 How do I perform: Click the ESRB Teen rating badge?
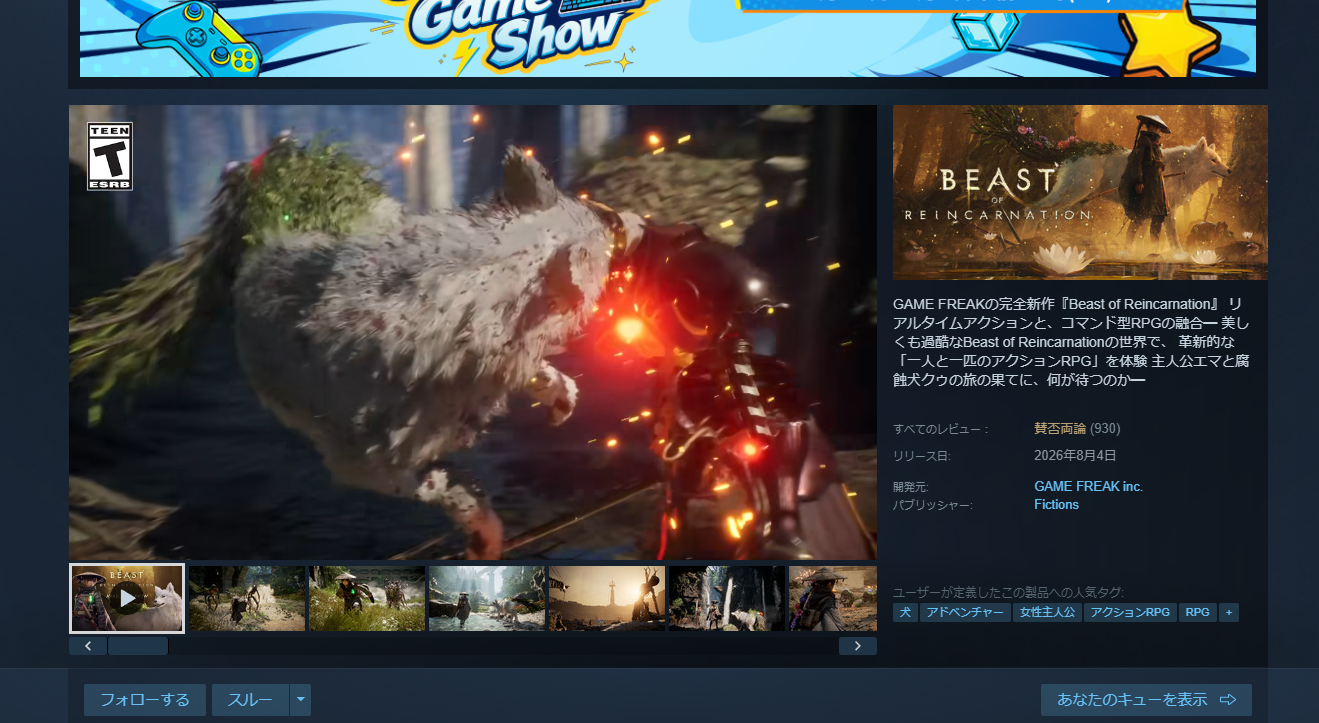coord(110,156)
